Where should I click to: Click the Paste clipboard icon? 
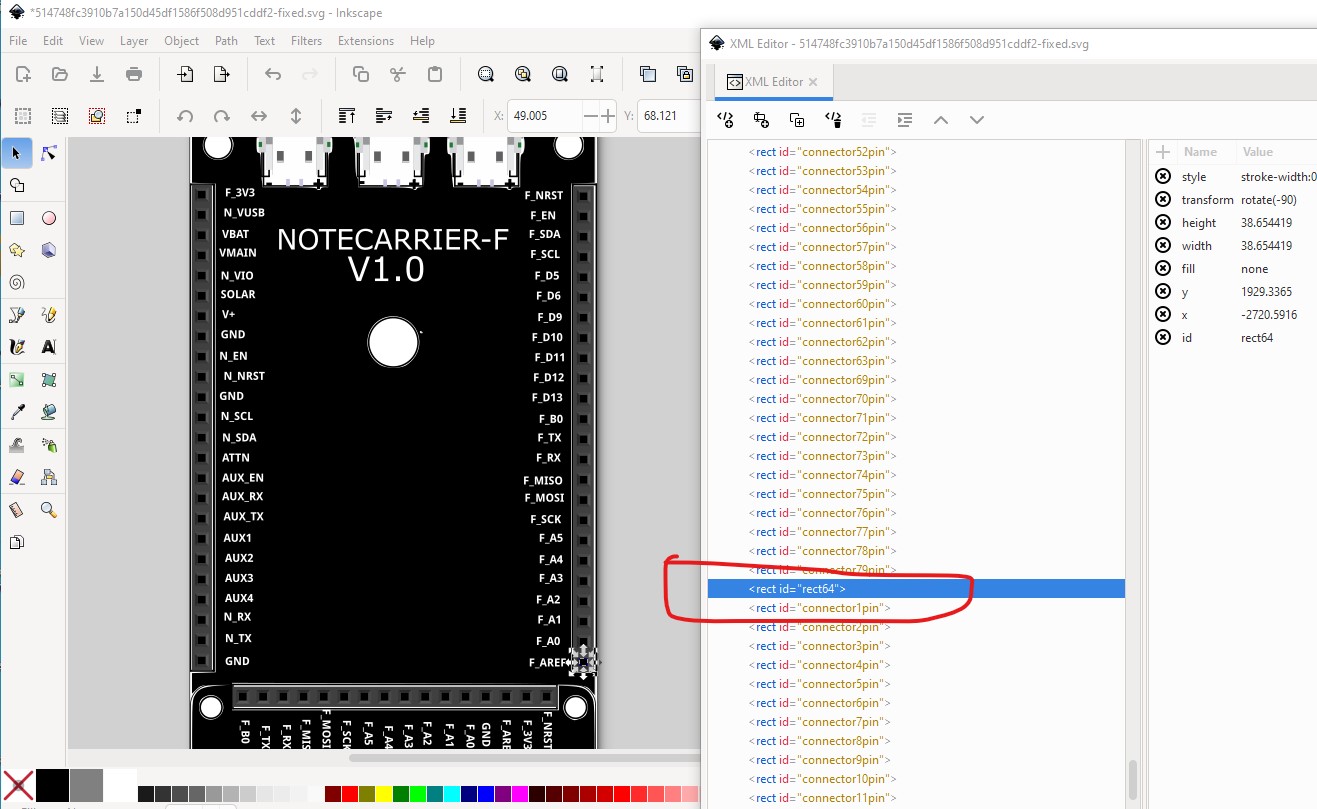435,74
